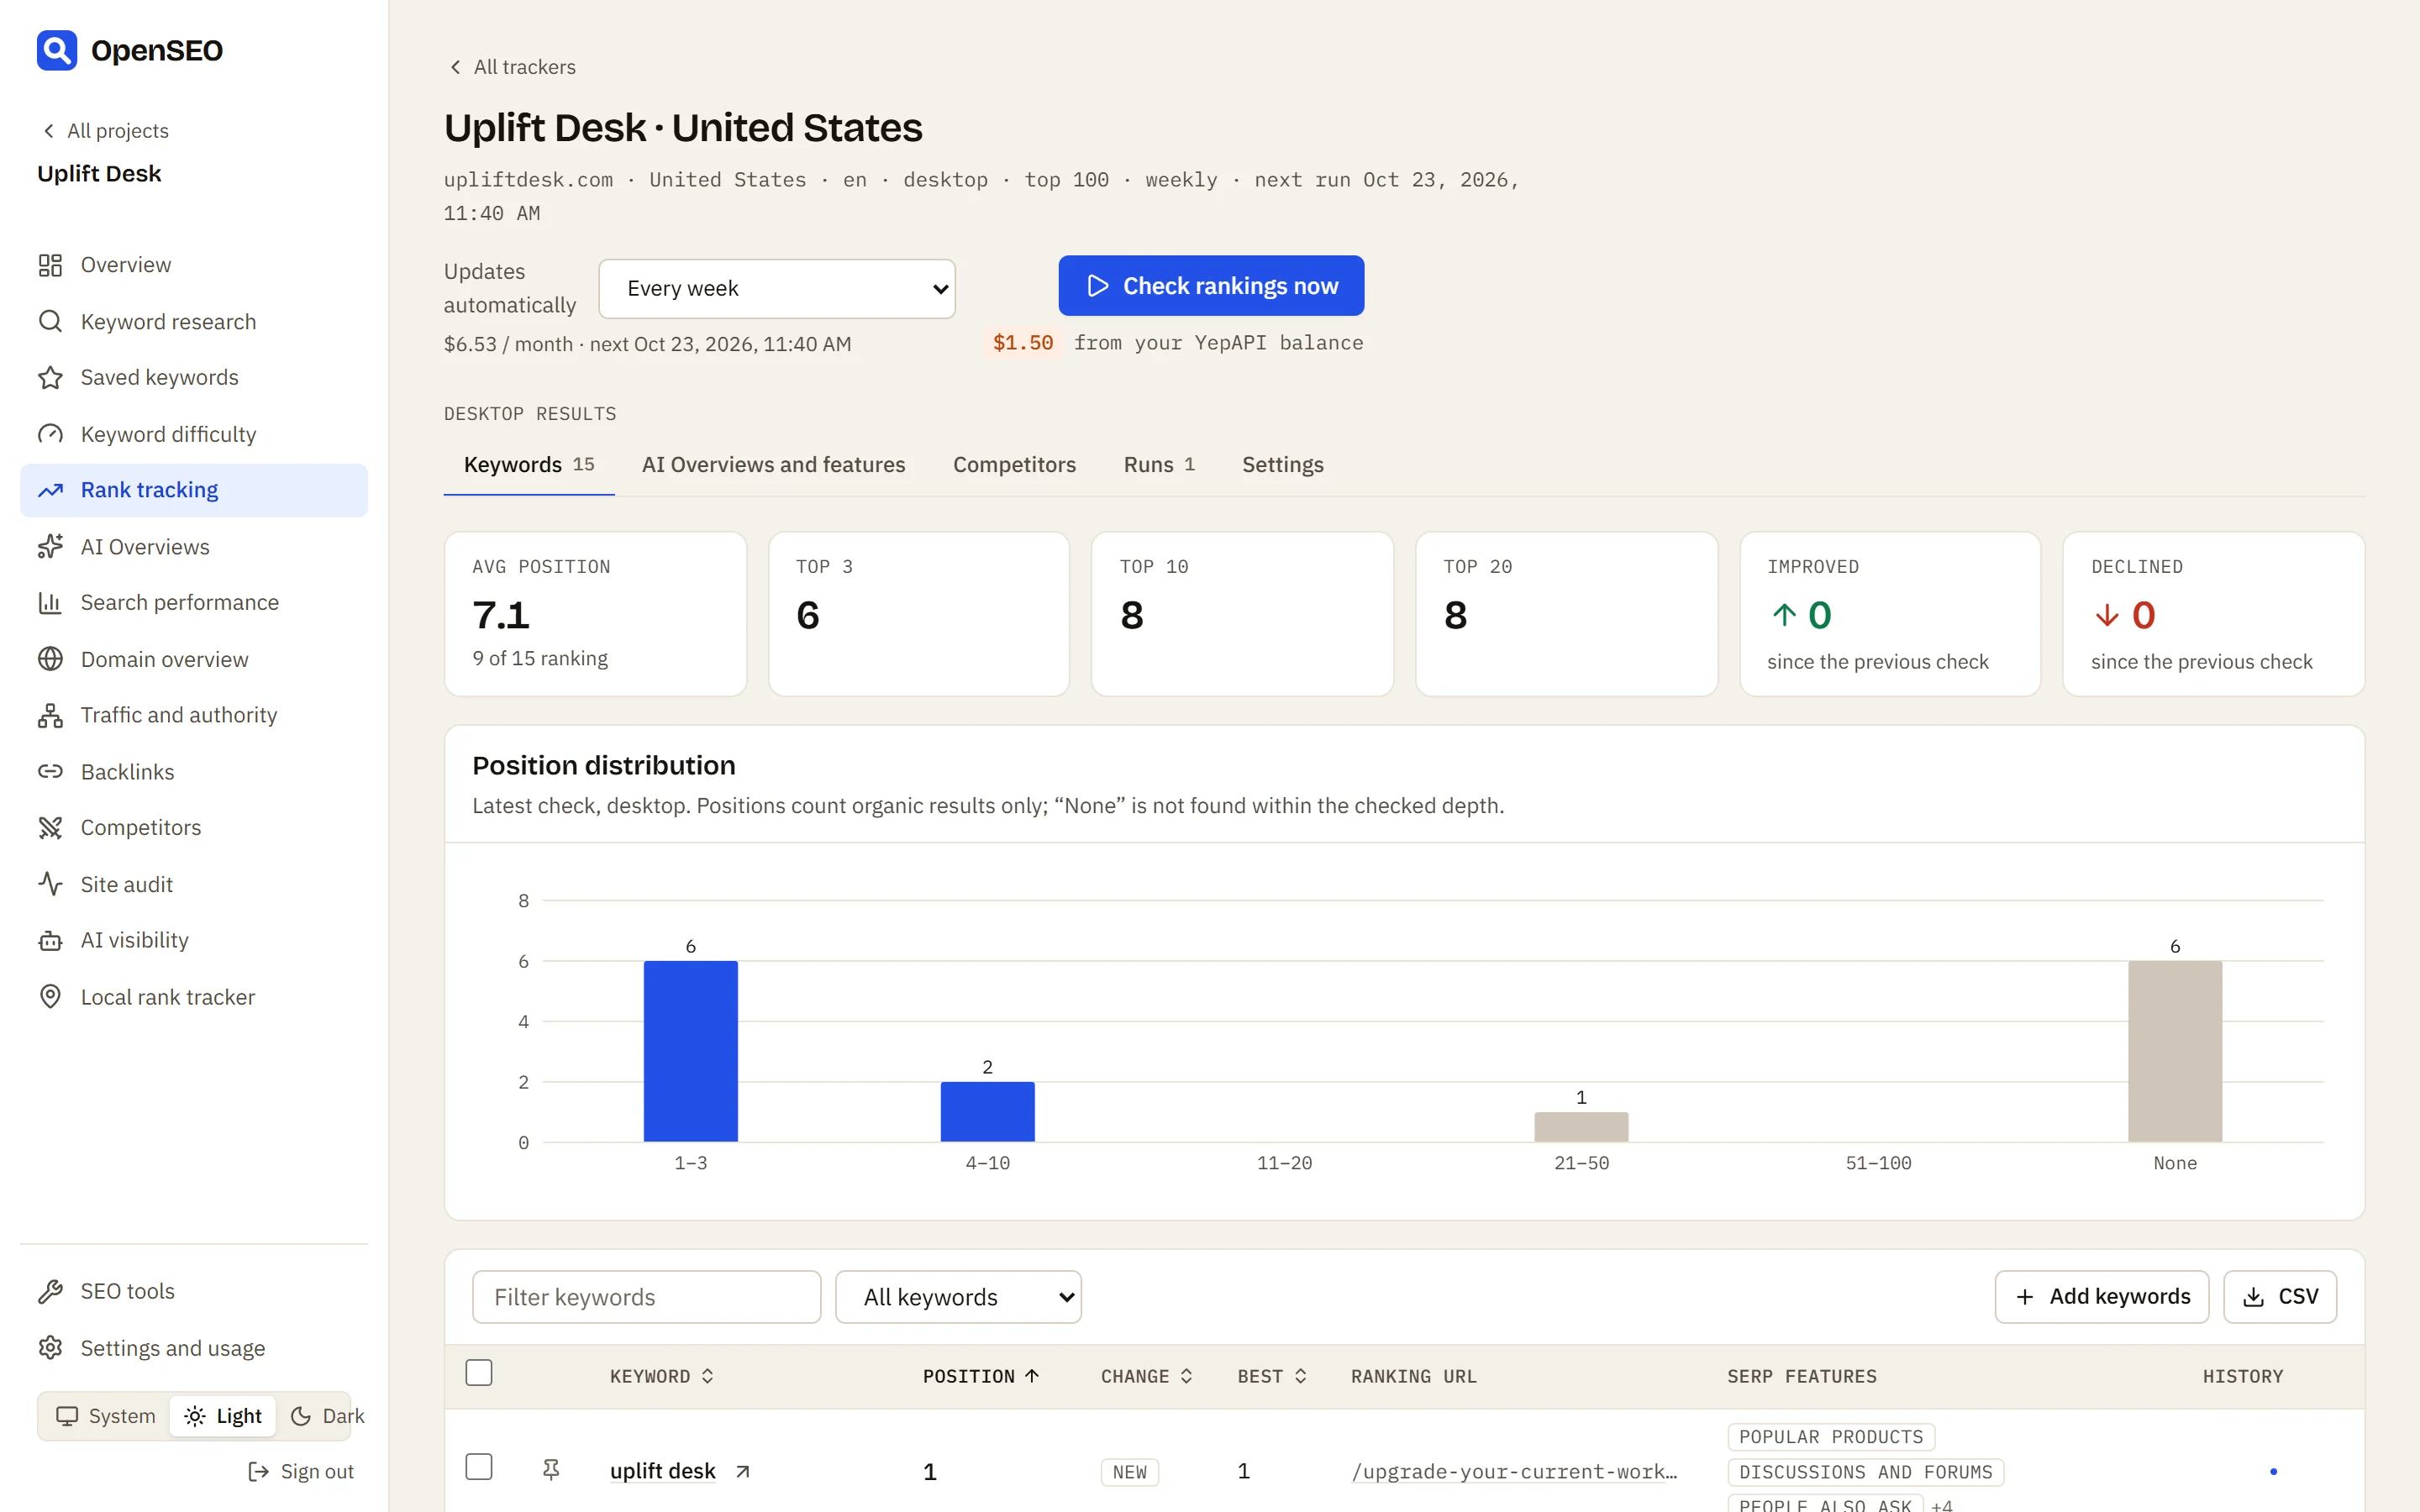The width and height of the screenshot is (2420, 1512).
Task: Sort table by Change column
Action: 1147,1376
